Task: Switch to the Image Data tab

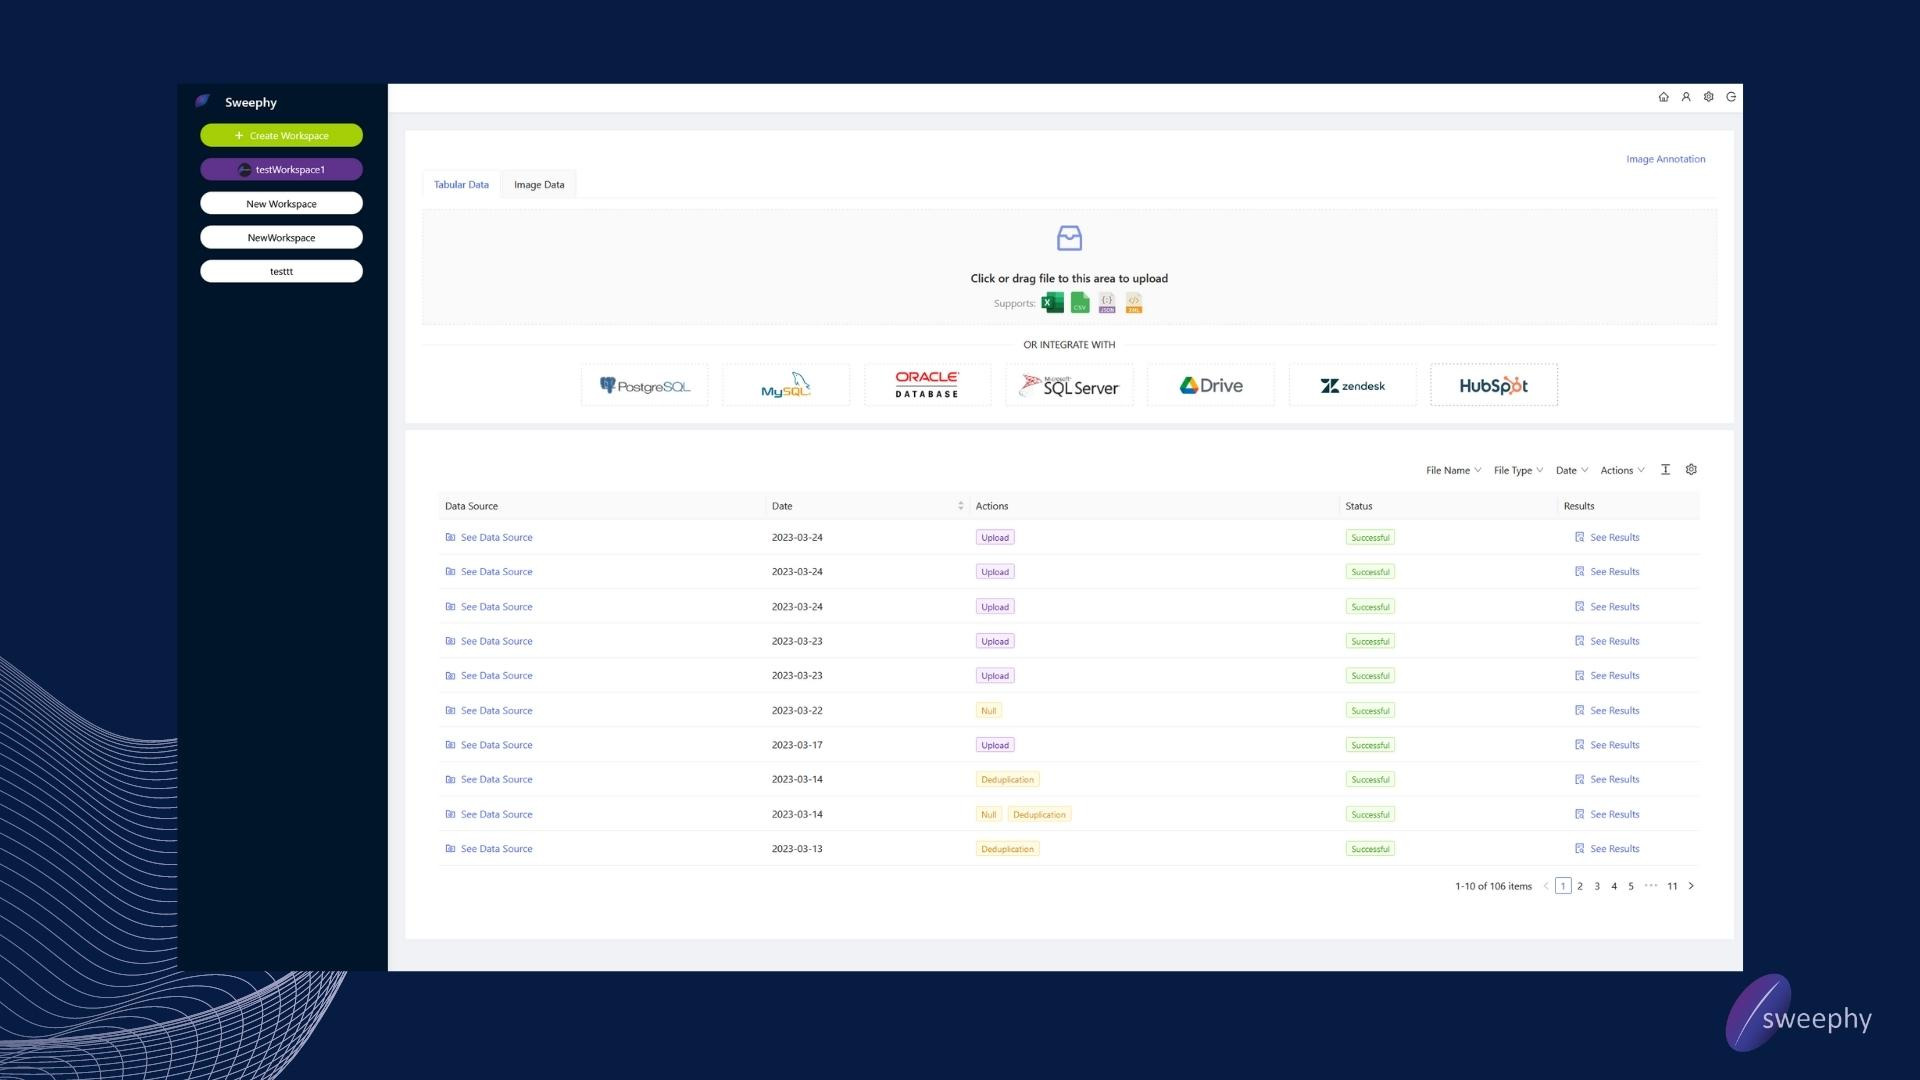Action: point(539,185)
